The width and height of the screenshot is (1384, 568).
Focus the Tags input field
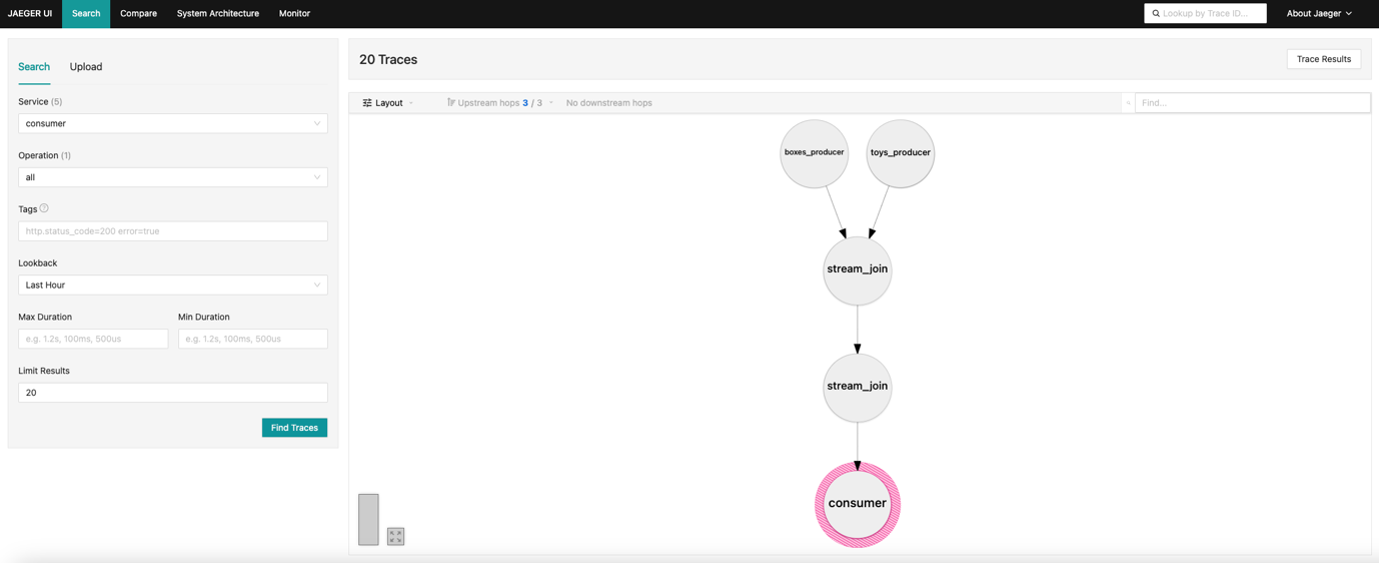pos(173,231)
